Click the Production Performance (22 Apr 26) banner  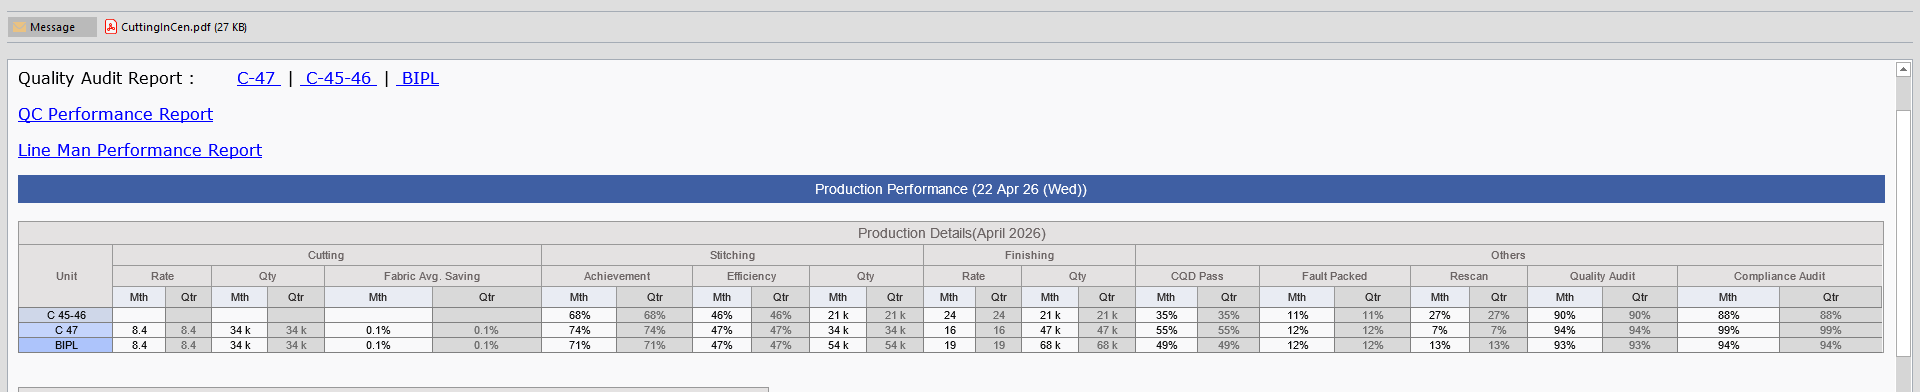(951, 189)
